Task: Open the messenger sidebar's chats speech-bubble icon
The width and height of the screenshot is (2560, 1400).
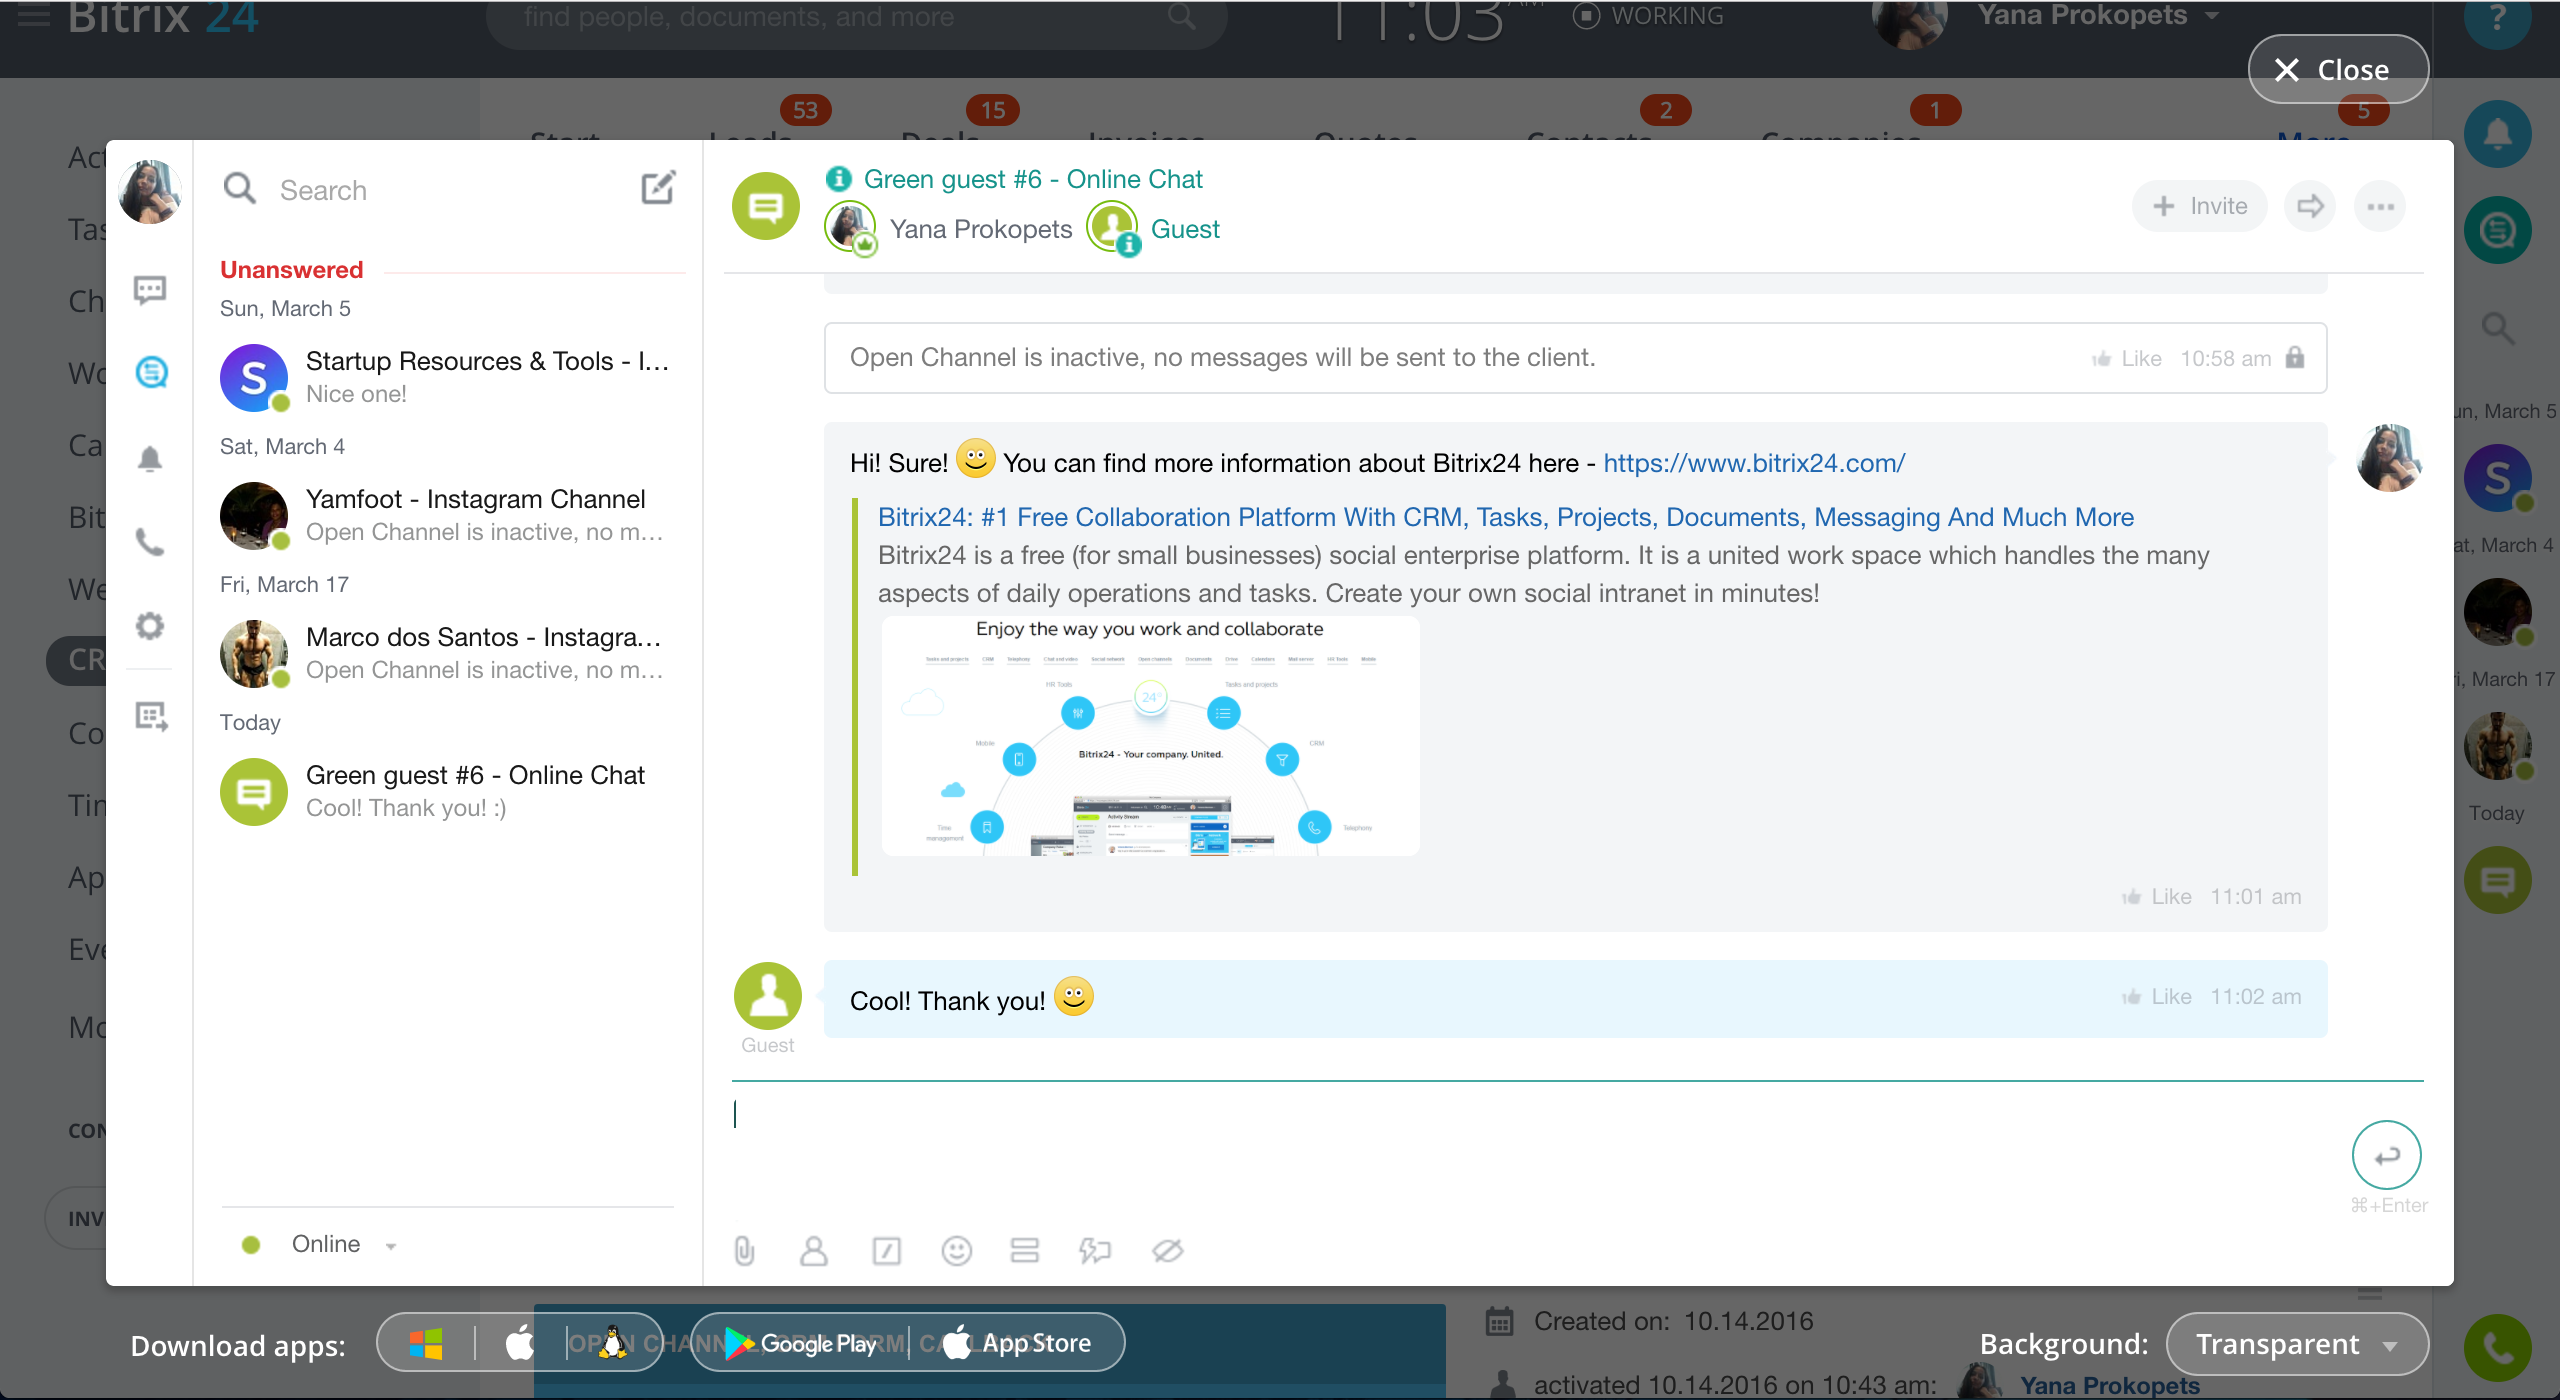Action: click(x=150, y=290)
